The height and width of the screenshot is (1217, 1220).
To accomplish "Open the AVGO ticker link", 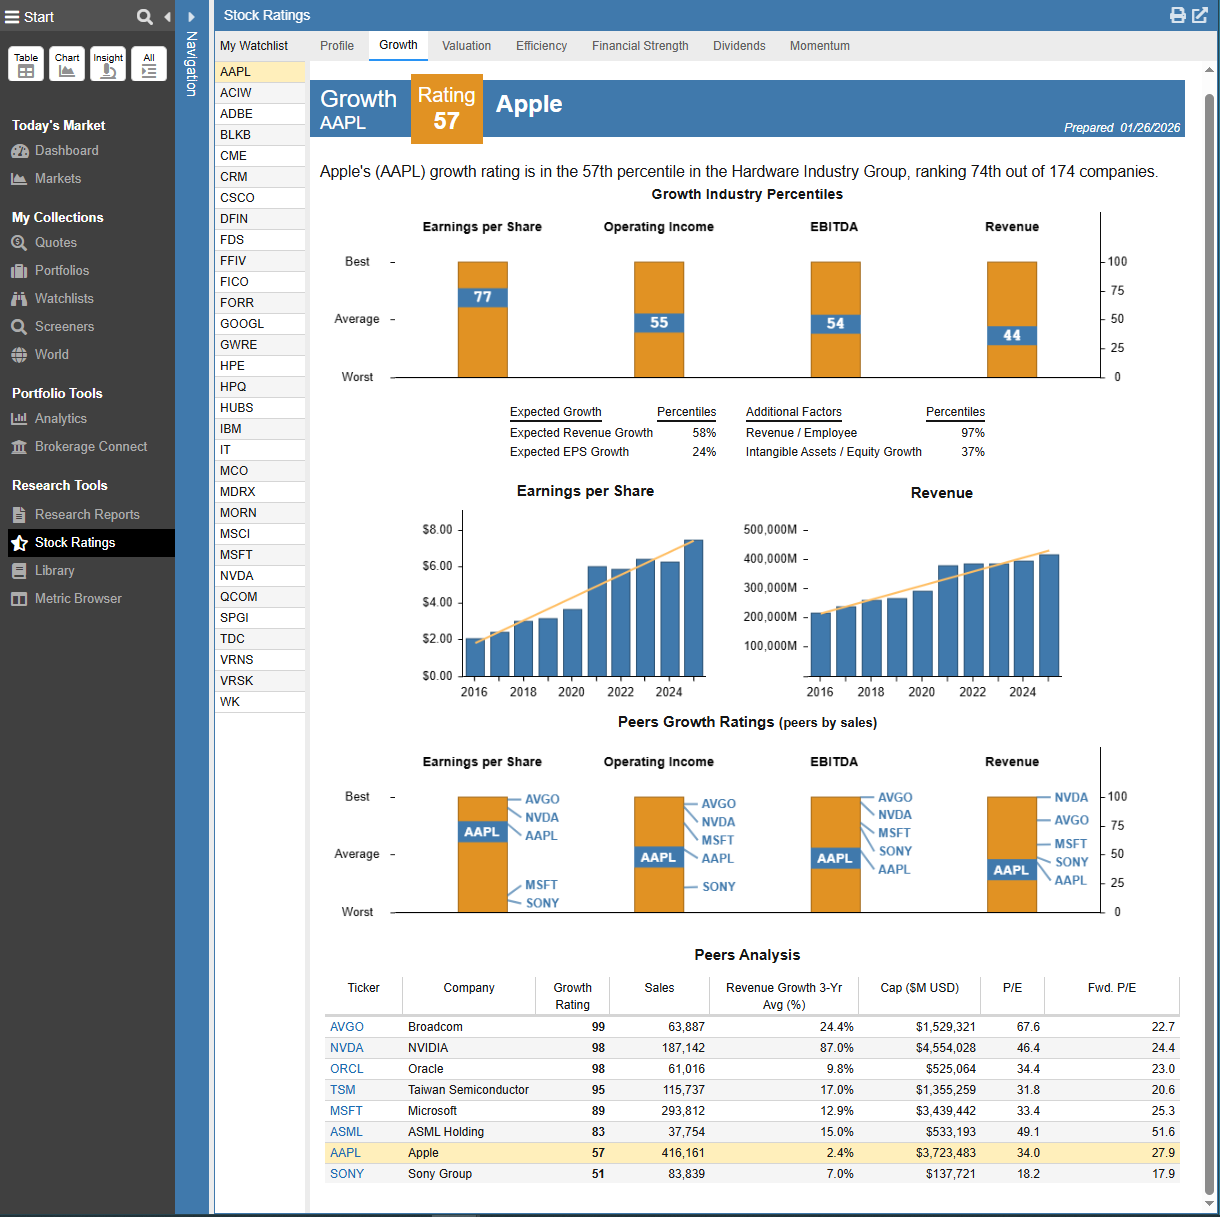I will tap(347, 1027).
